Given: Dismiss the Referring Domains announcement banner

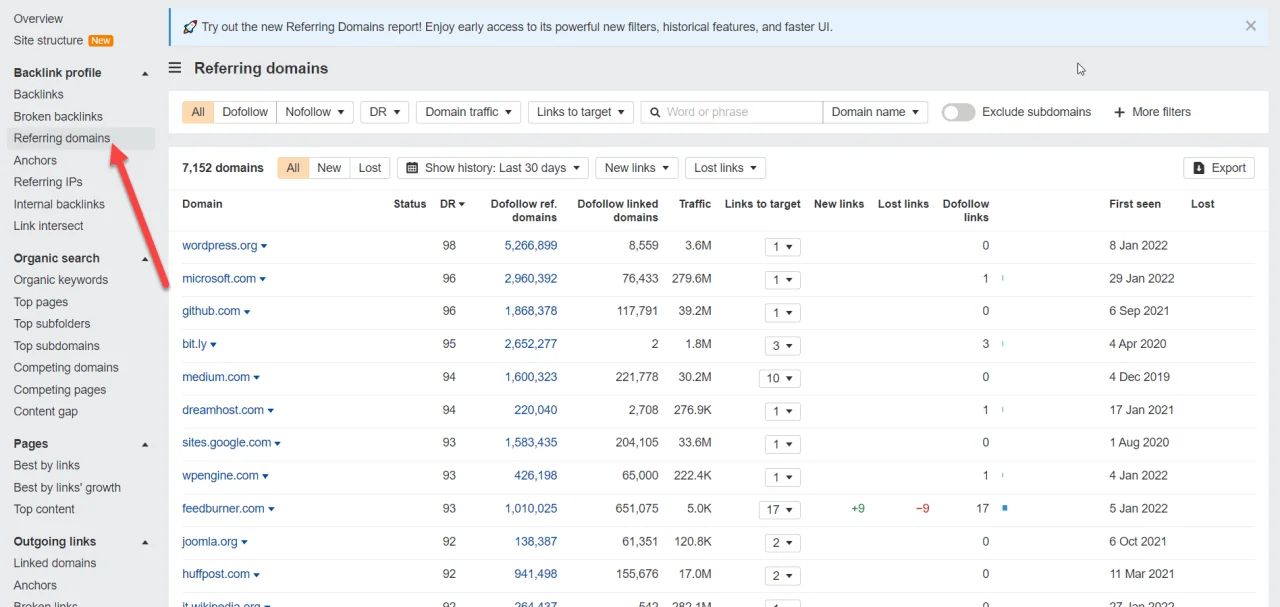Looking at the screenshot, I should point(1250,25).
